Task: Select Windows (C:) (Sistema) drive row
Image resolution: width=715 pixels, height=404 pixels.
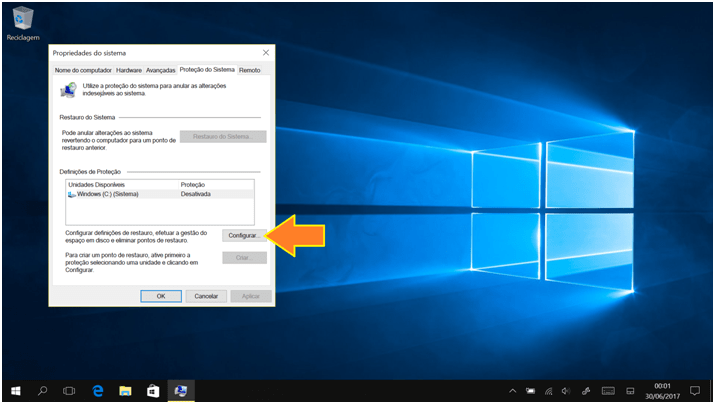Action: [x=110, y=194]
